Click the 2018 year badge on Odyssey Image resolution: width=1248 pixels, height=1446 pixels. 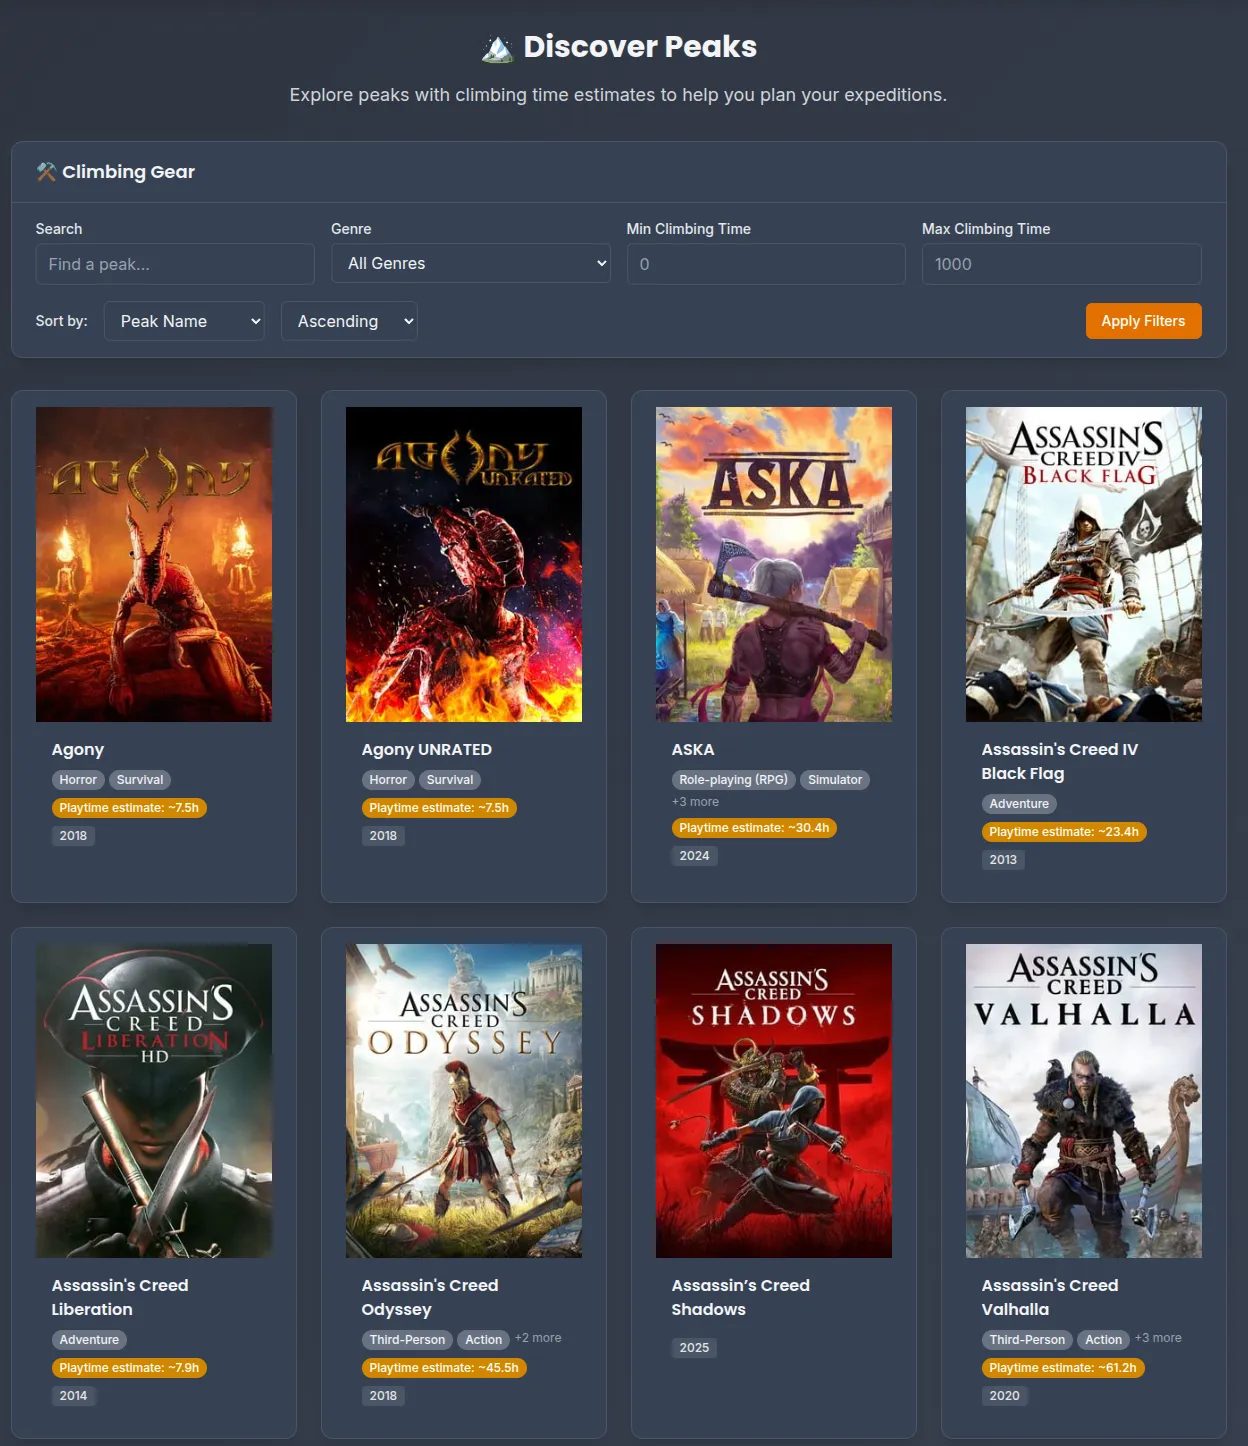(x=383, y=1396)
